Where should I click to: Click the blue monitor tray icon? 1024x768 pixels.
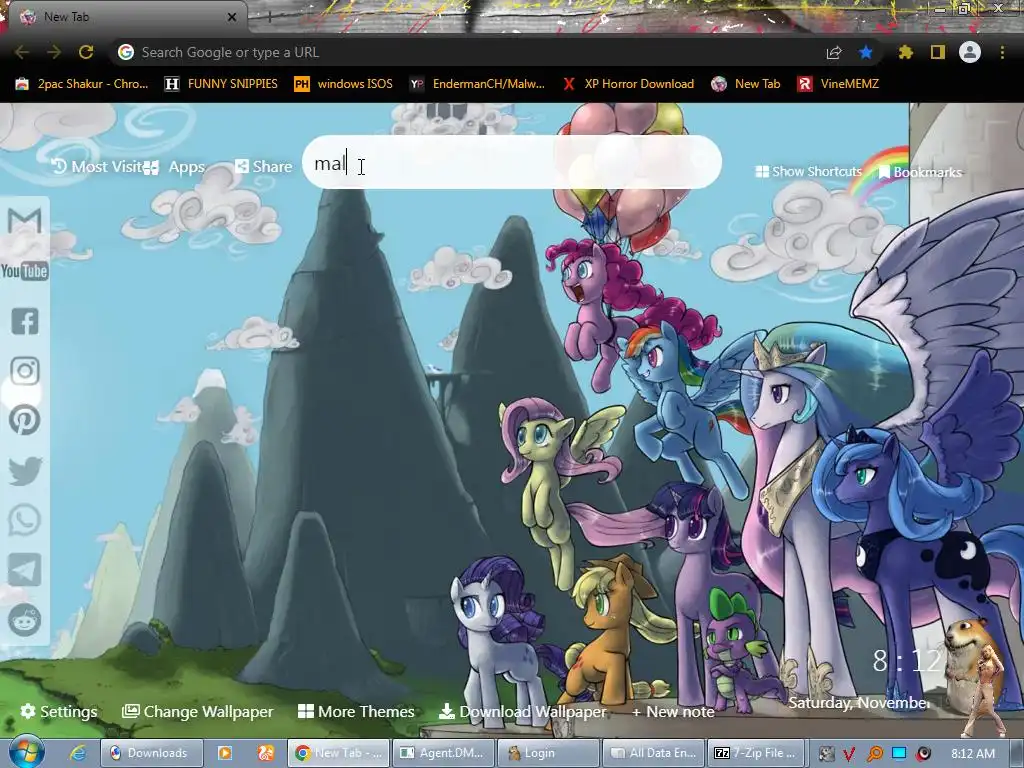[x=899, y=753]
